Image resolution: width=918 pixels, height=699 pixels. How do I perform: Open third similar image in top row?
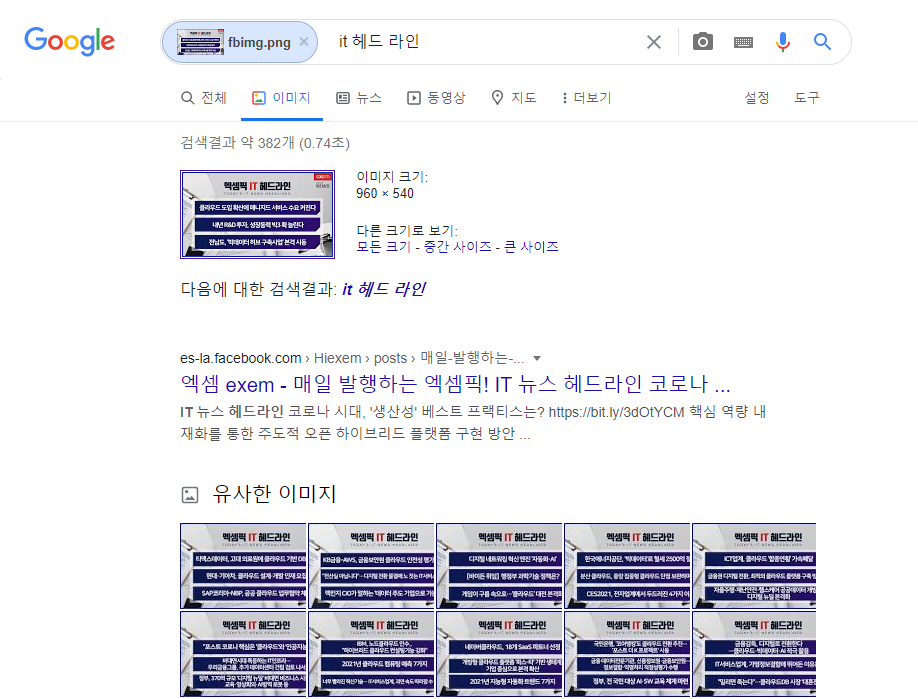tap(499, 566)
